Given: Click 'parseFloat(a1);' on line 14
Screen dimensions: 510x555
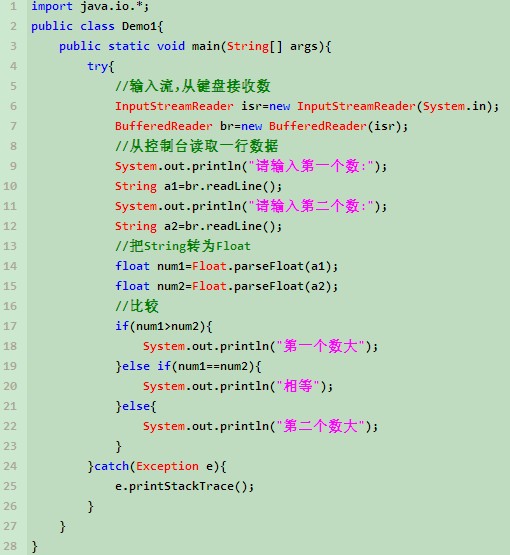Looking at the screenshot, I should tap(286, 266).
